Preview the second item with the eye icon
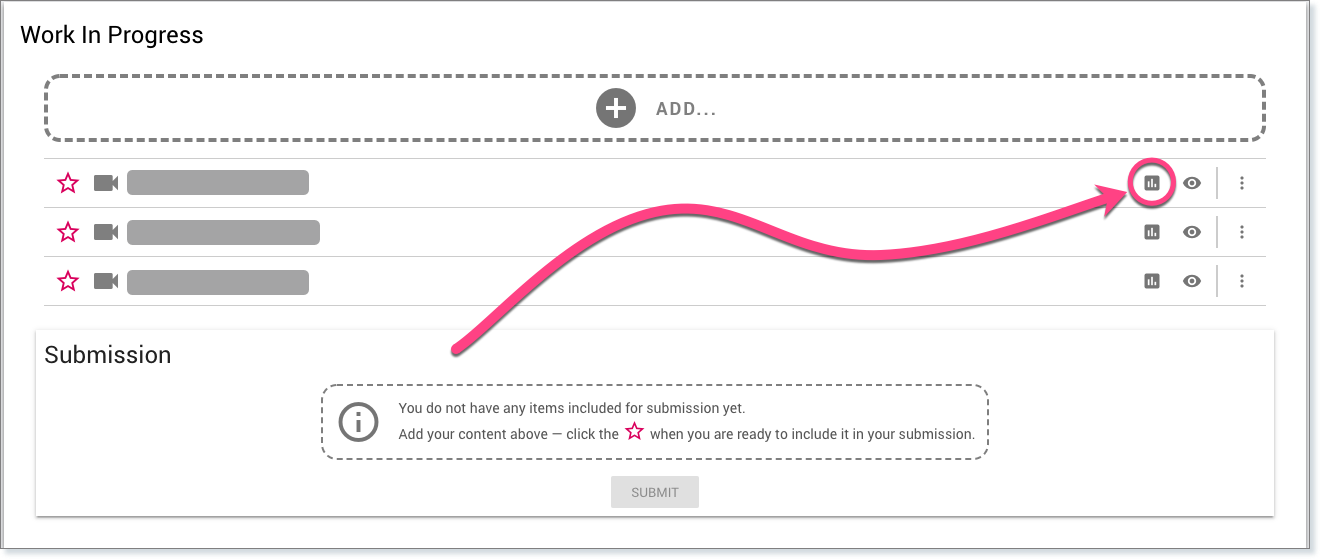The height and width of the screenshot is (559, 1320). click(x=1192, y=232)
